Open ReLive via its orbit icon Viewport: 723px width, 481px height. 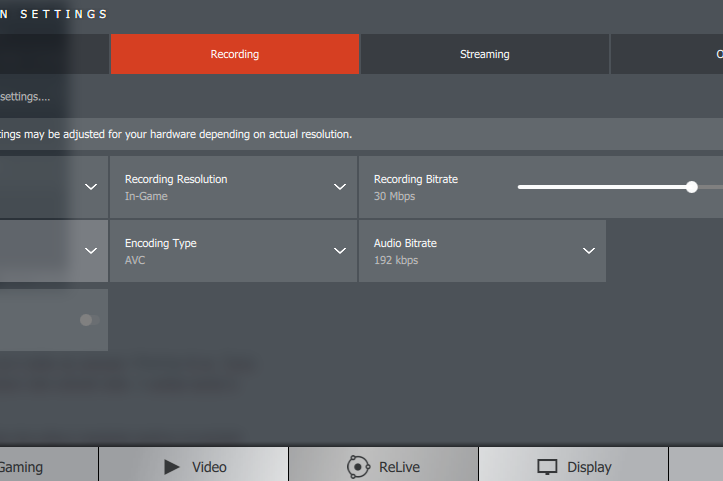358,466
